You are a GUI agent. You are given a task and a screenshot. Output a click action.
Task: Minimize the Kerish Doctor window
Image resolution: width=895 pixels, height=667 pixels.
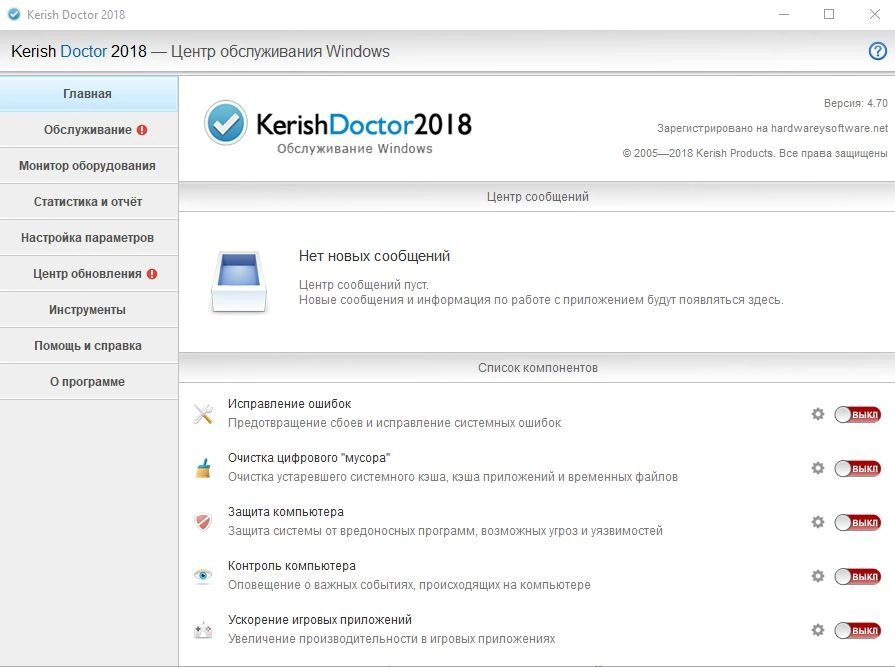784,14
